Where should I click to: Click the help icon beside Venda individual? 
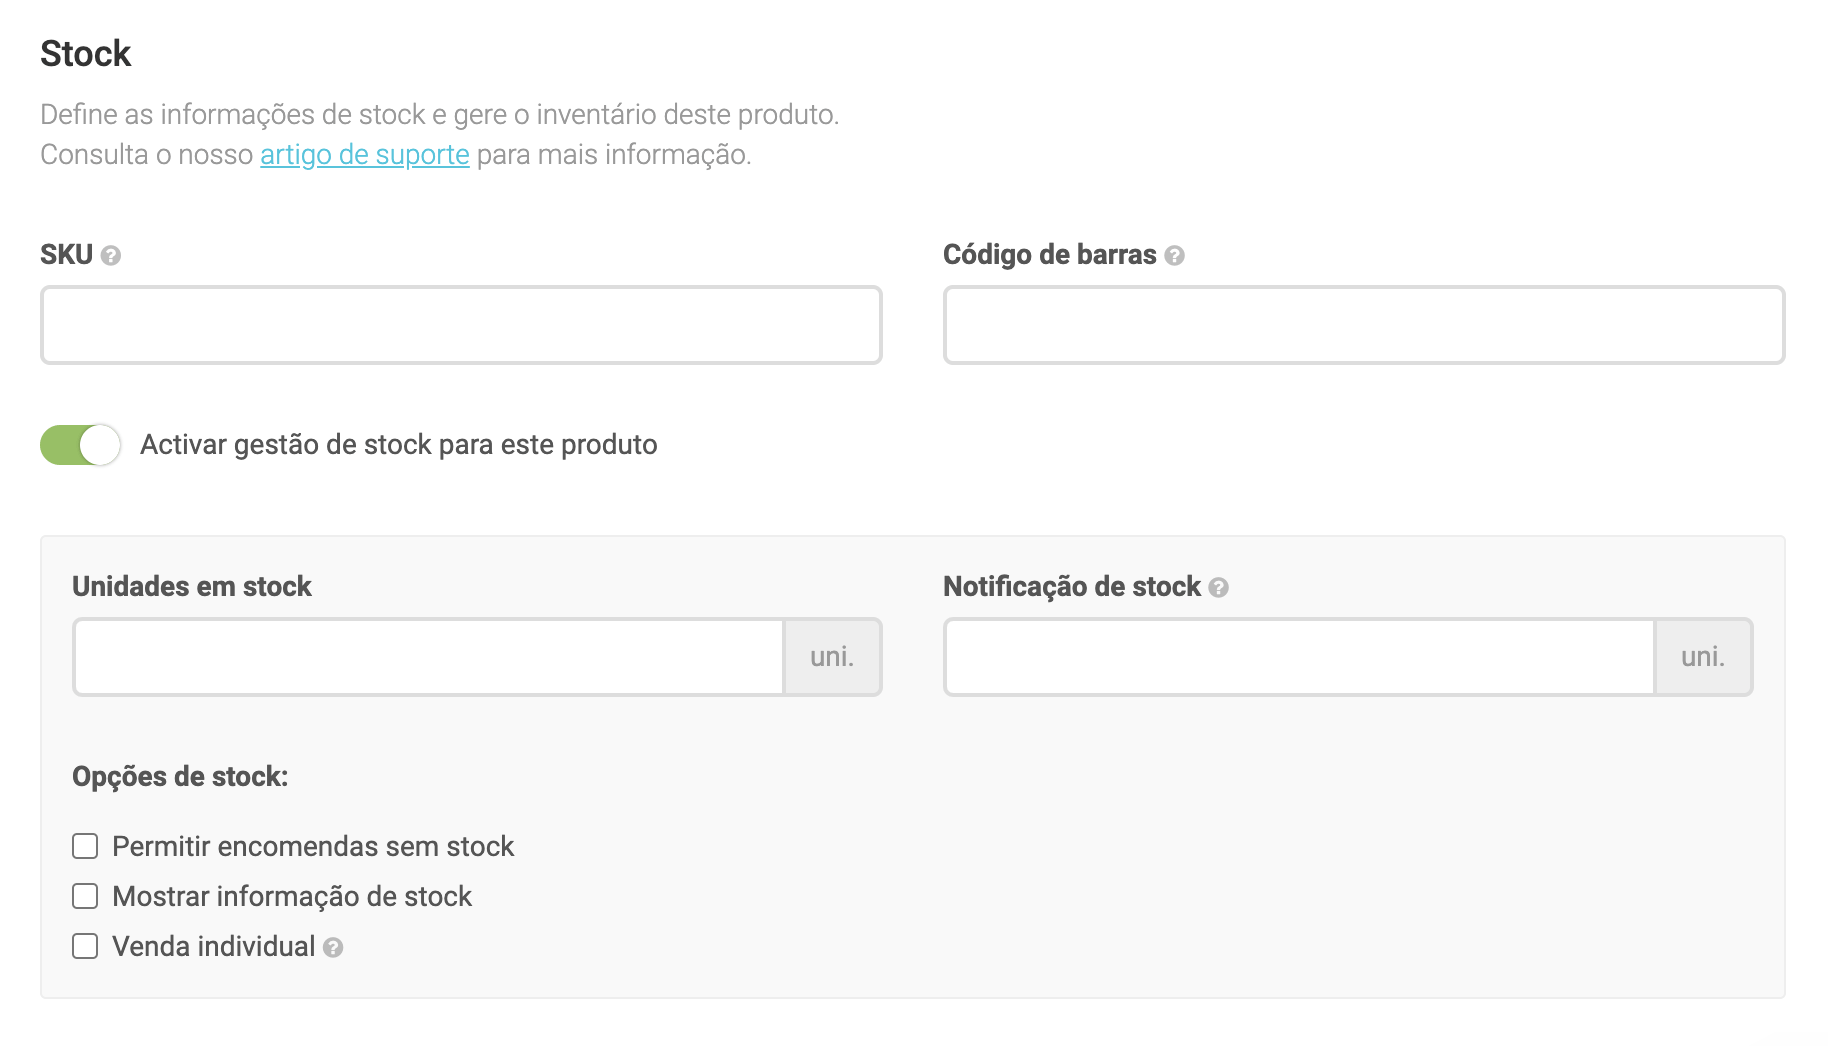[333, 948]
